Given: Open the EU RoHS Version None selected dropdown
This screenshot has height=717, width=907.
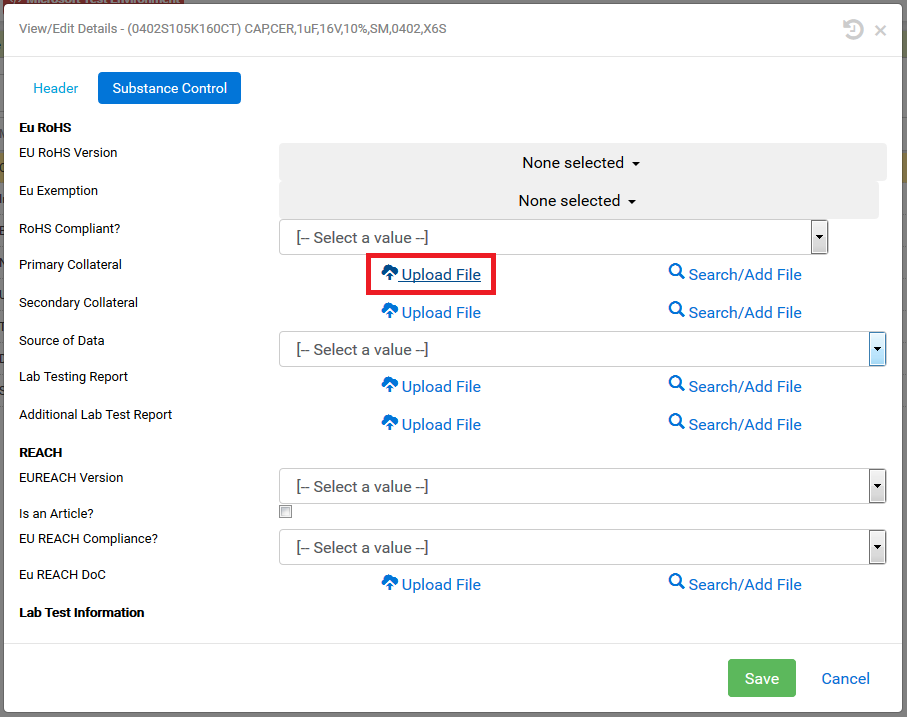Looking at the screenshot, I should pos(581,162).
